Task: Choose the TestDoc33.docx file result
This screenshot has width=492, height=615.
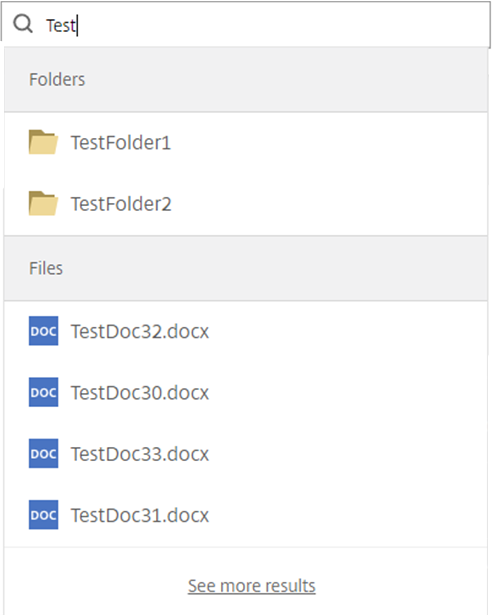Action: pos(246,454)
